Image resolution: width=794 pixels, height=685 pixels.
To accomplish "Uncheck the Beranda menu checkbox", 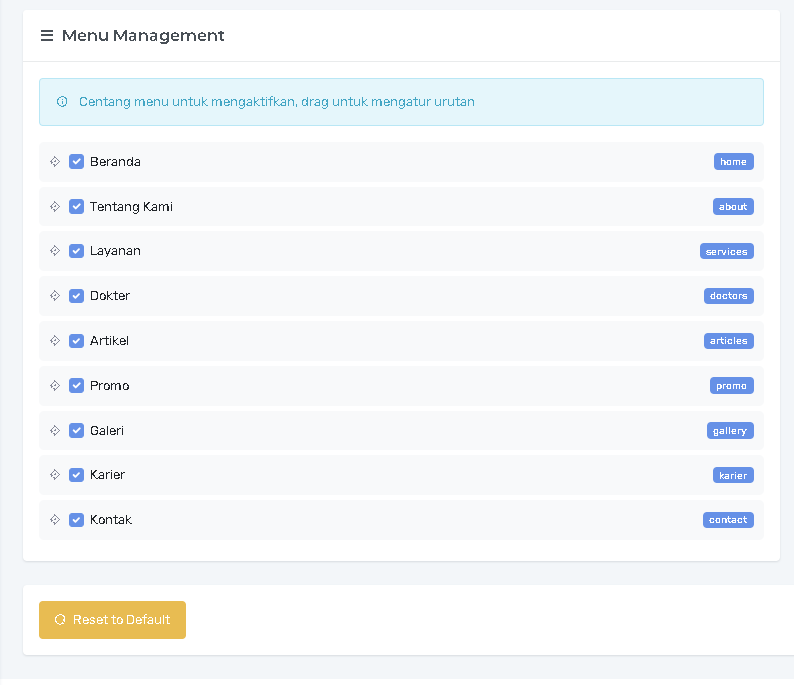I will (x=76, y=162).
